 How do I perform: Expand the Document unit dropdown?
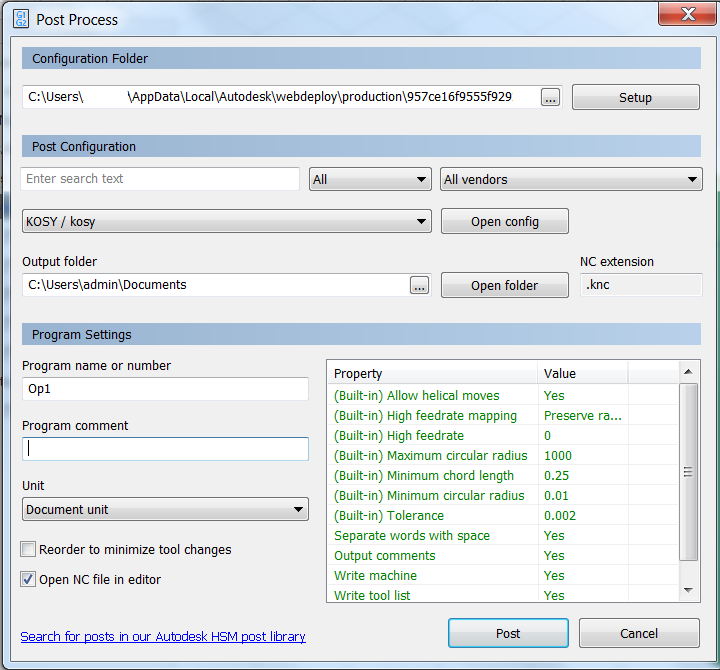165,510
